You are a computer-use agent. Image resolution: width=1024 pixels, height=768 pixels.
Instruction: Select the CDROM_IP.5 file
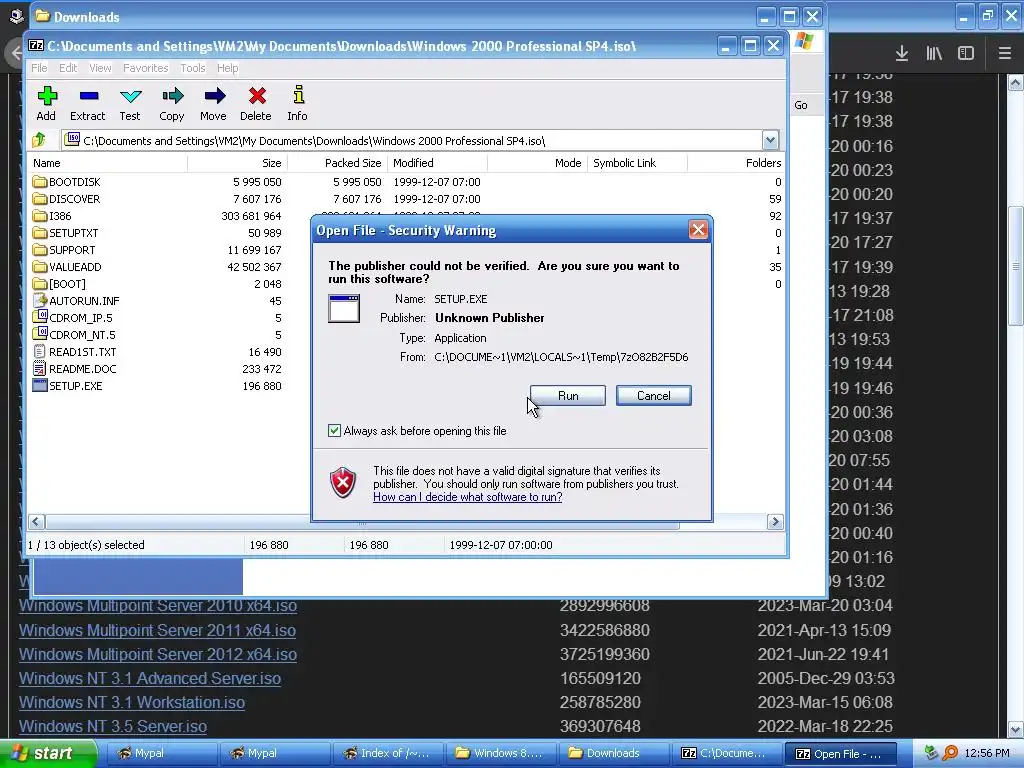72,318
